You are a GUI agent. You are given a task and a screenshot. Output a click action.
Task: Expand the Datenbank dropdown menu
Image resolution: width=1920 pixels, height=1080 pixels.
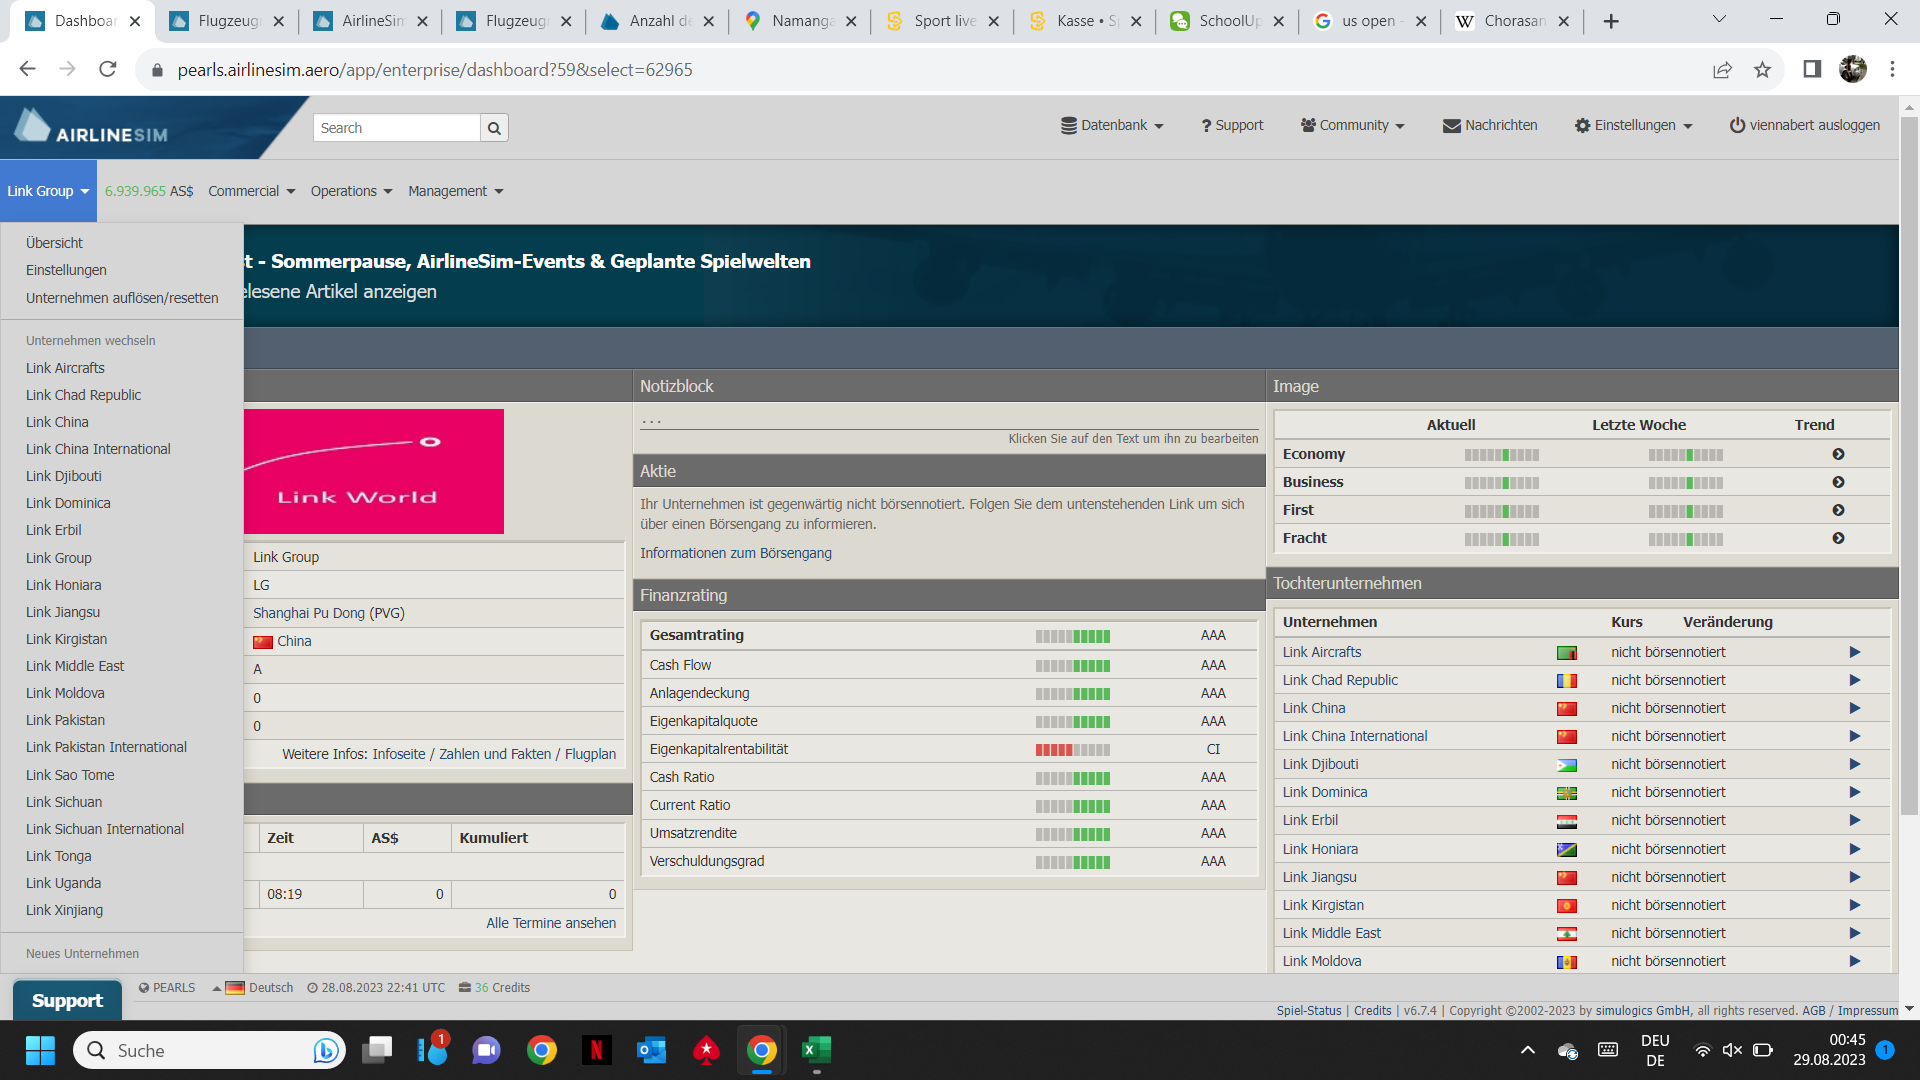tap(1112, 126)
